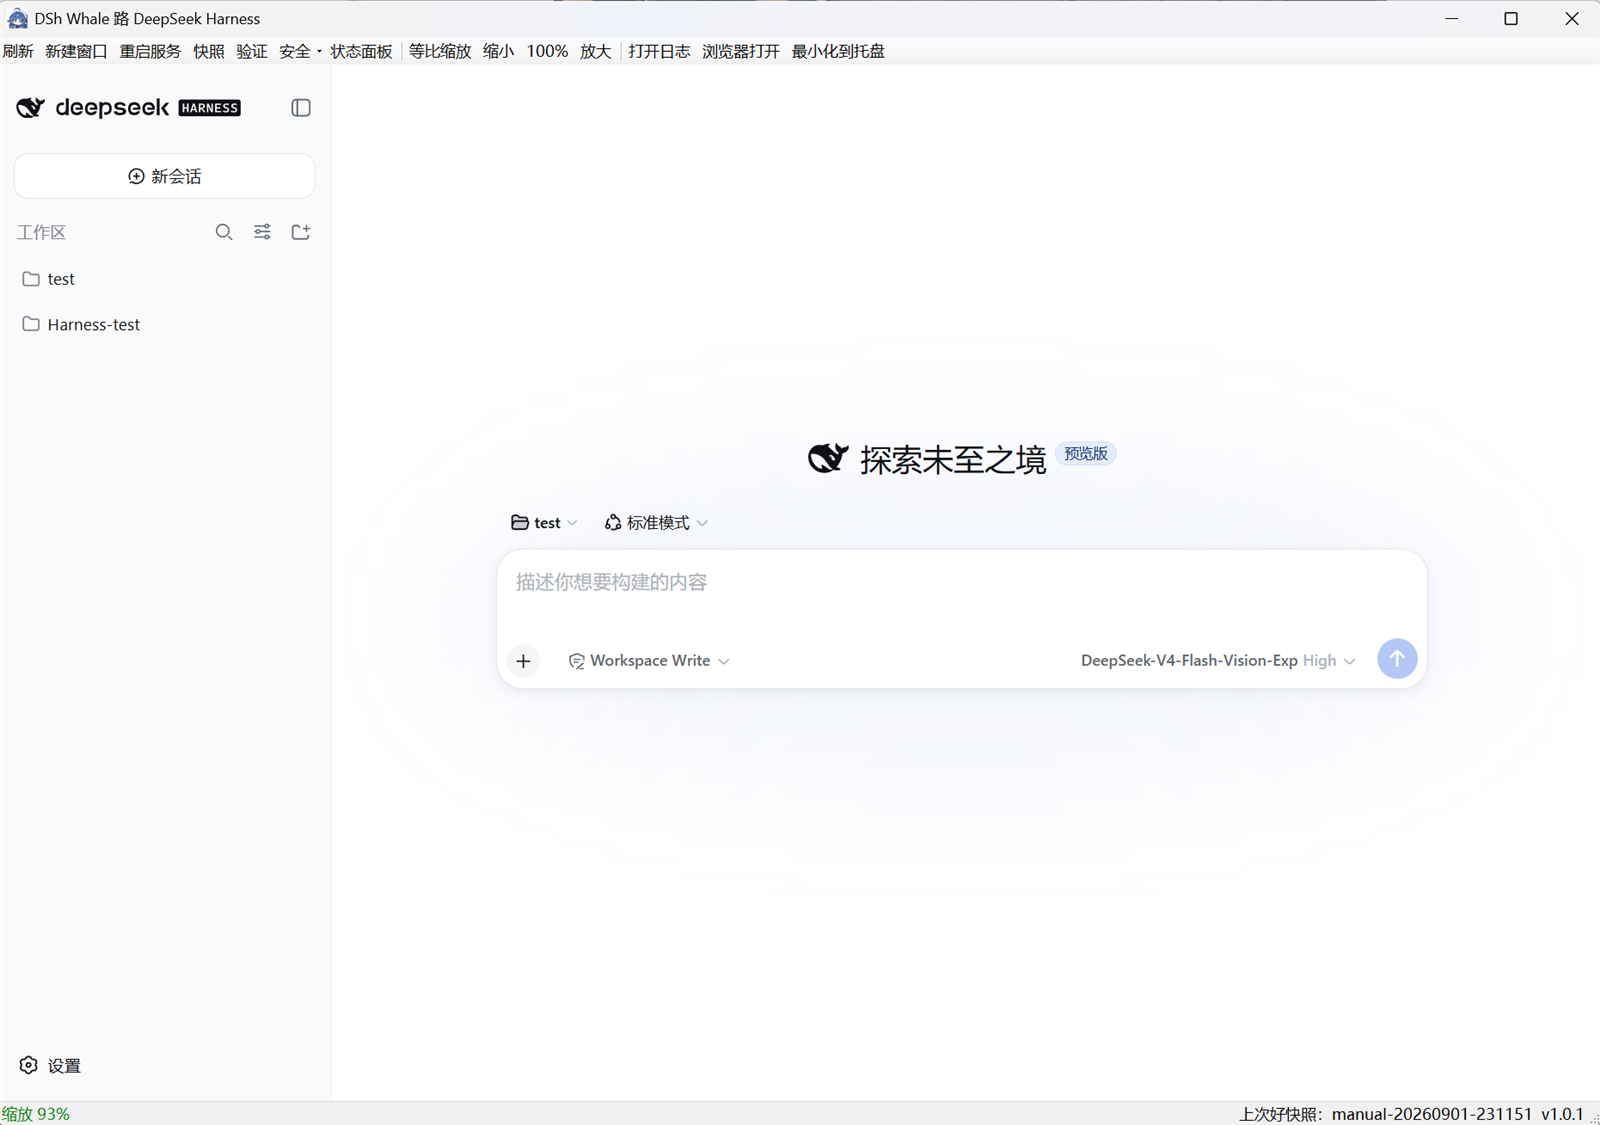This screenshot has height=1125, width=1600.
Task: Toggle 等比缩放 in the toolbar
Action: point(440,52)
